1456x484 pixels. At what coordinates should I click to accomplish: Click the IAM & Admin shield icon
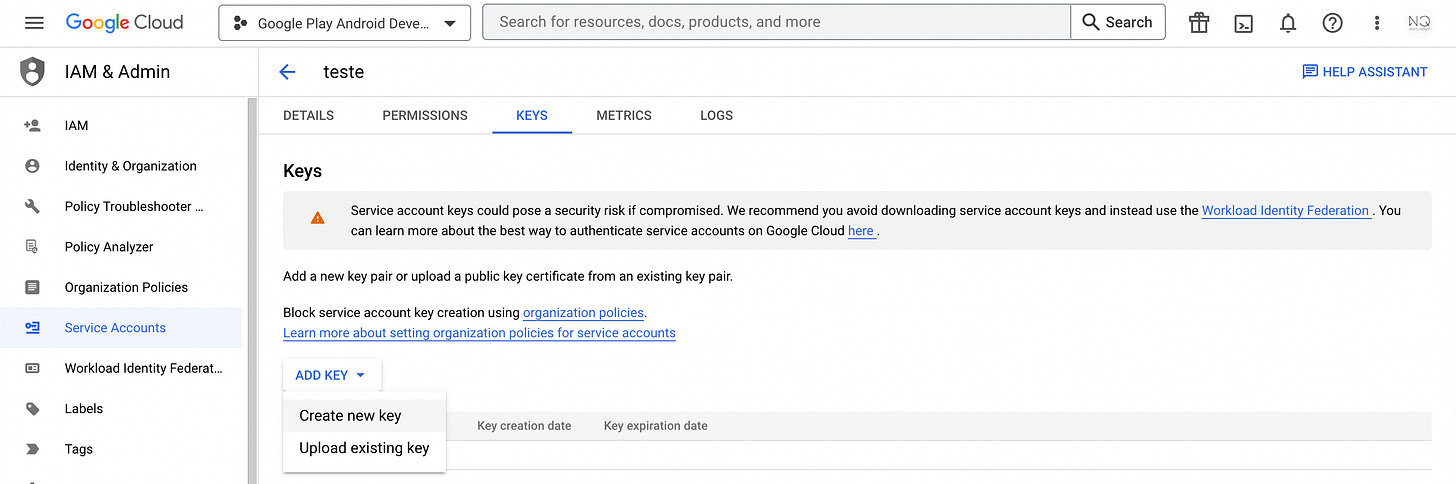click(x=33, y=72)
